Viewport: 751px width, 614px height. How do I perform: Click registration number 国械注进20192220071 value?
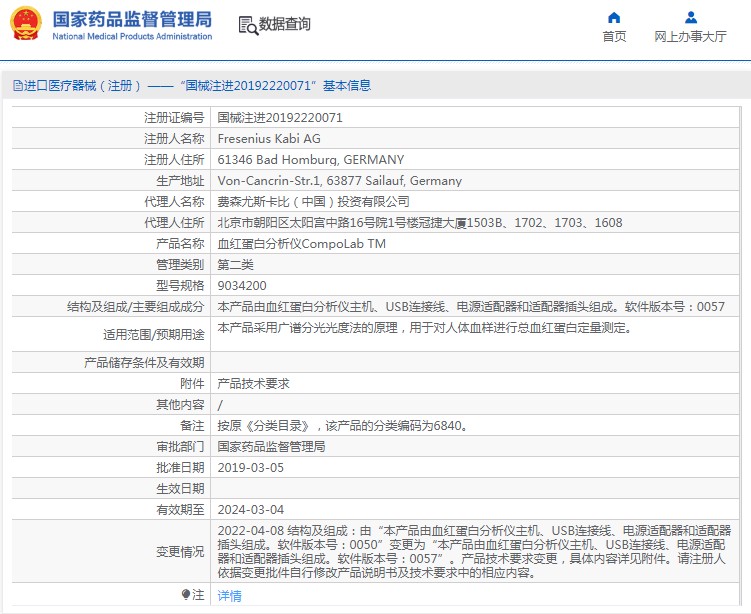(x=280, y=118)
